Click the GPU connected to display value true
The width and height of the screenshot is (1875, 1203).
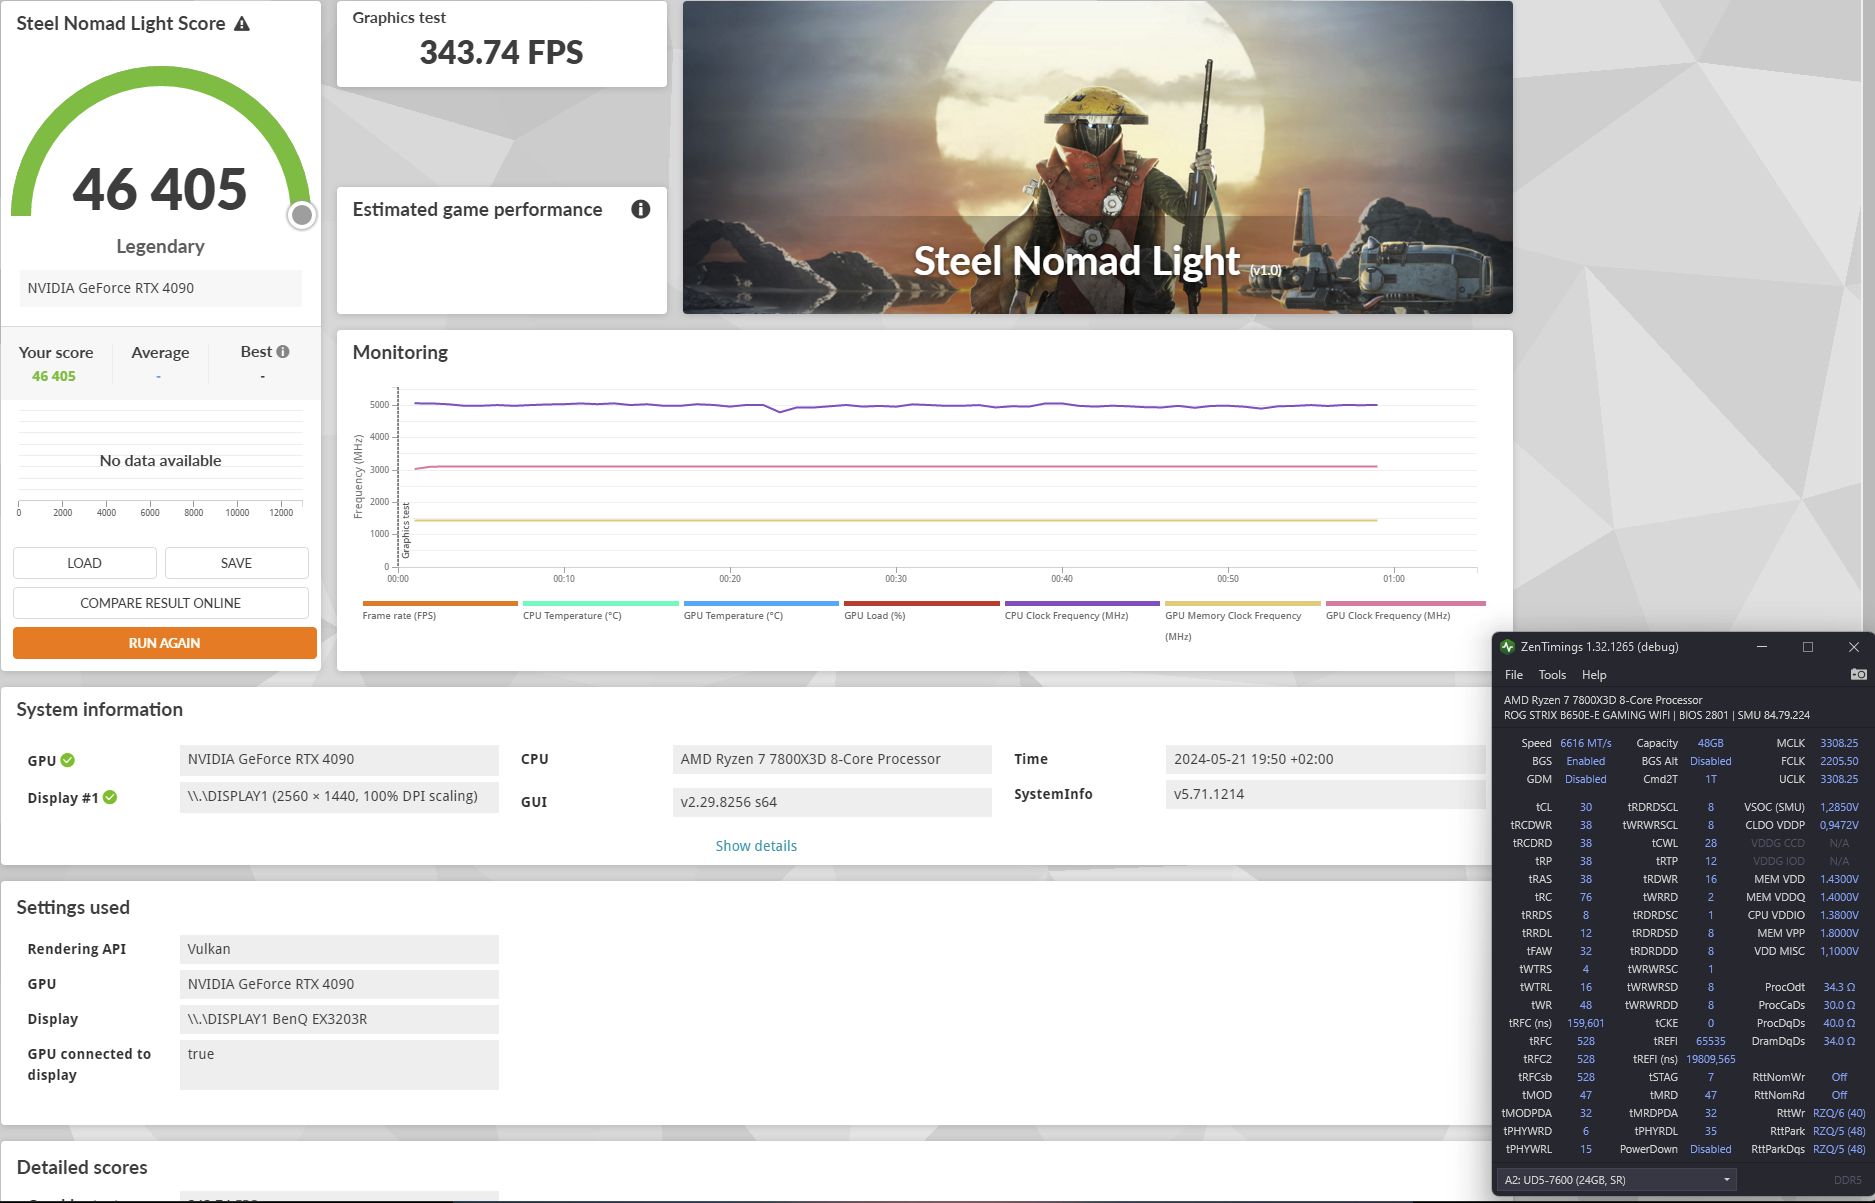point(339,1065)
